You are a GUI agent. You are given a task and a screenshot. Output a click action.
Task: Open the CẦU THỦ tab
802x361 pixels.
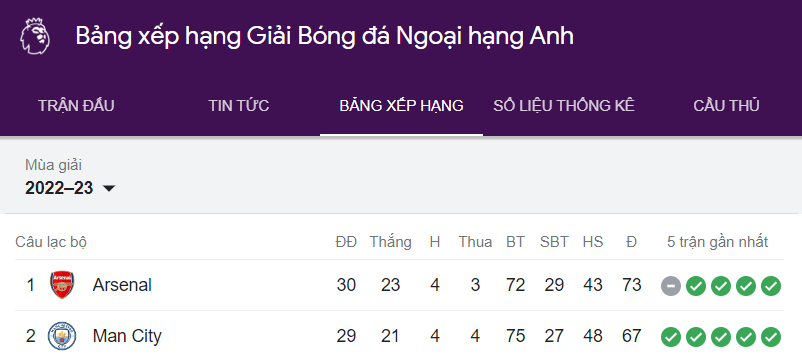click(x=726, y=106)
